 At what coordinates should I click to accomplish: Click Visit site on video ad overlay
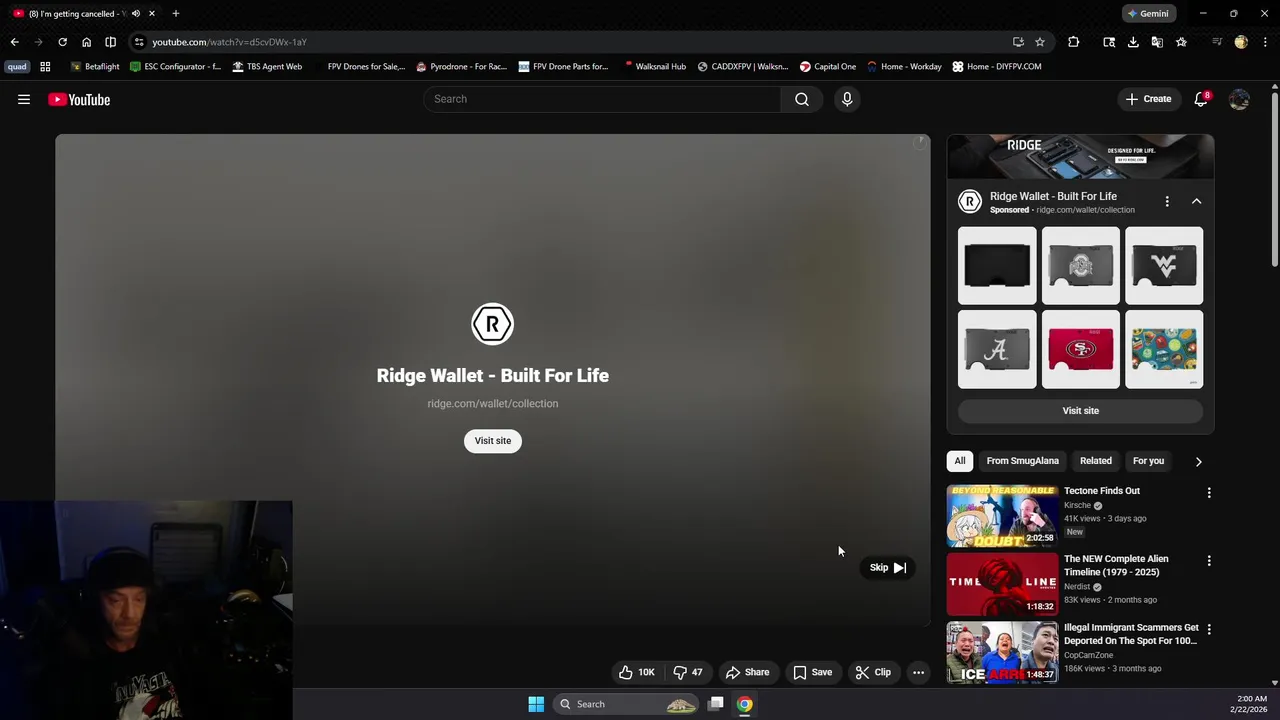493,440
